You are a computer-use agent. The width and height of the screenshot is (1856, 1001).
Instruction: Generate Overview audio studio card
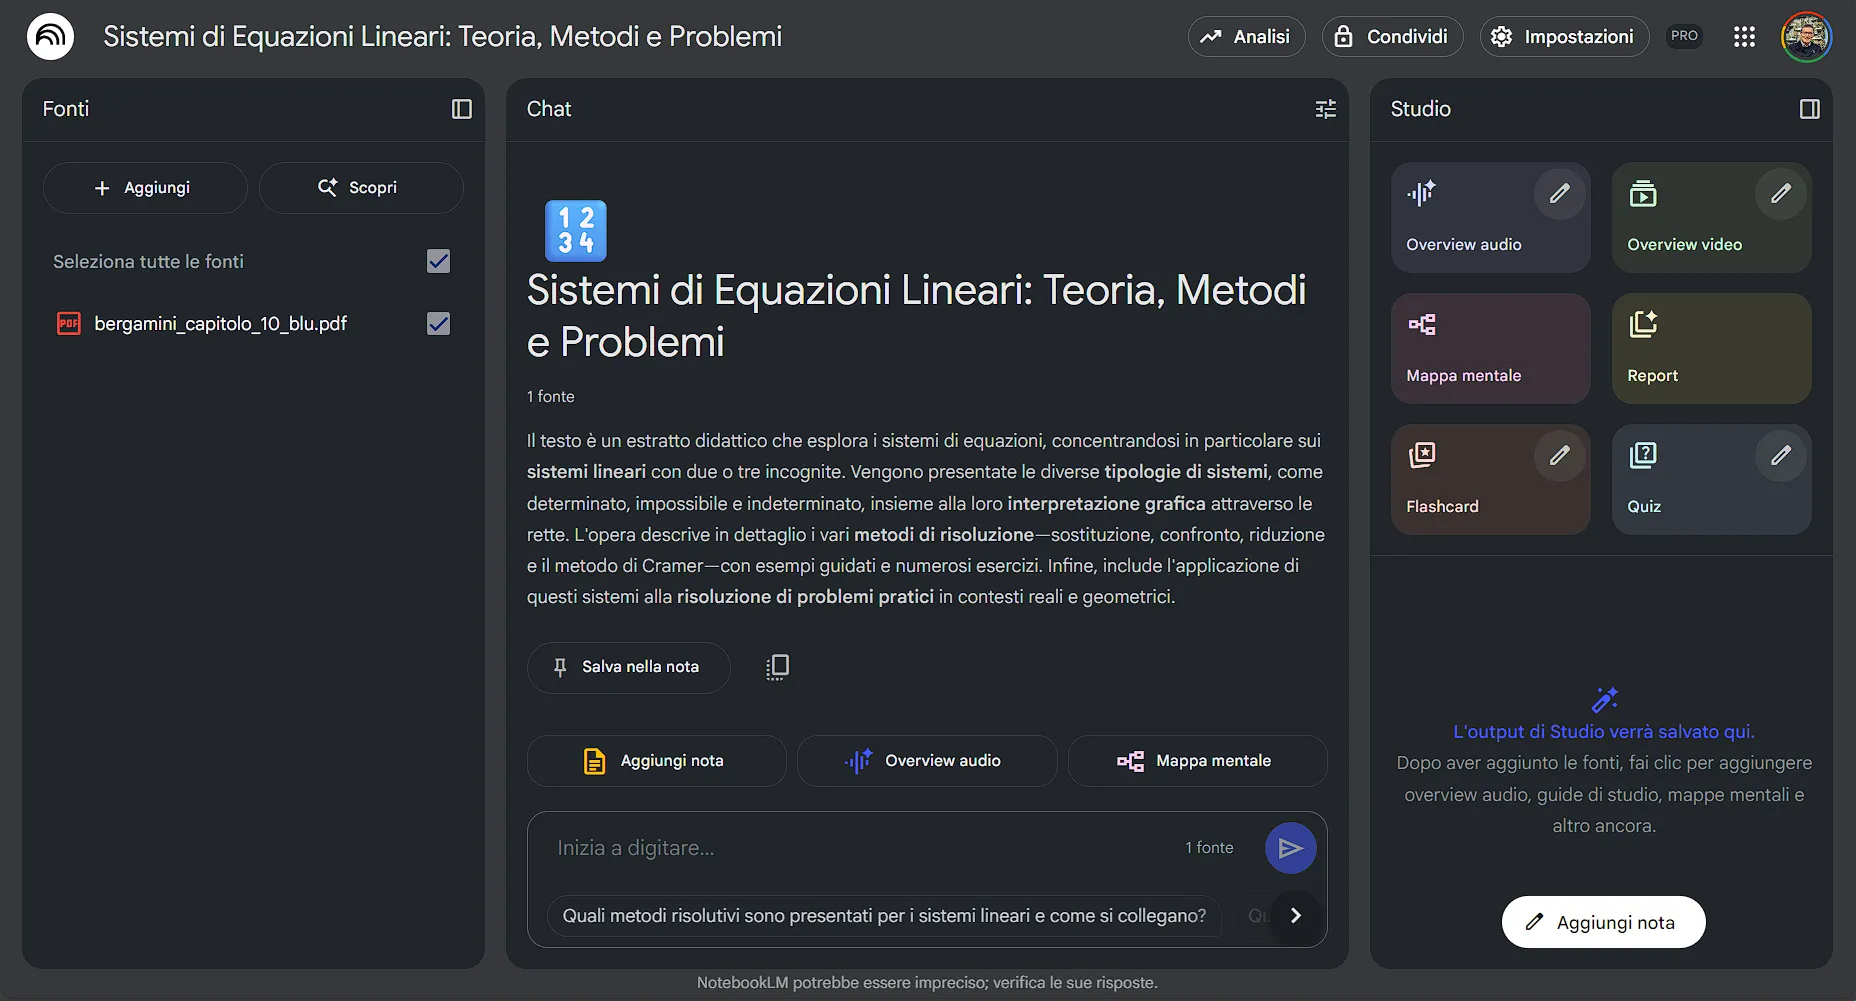tap(1490, 217)
